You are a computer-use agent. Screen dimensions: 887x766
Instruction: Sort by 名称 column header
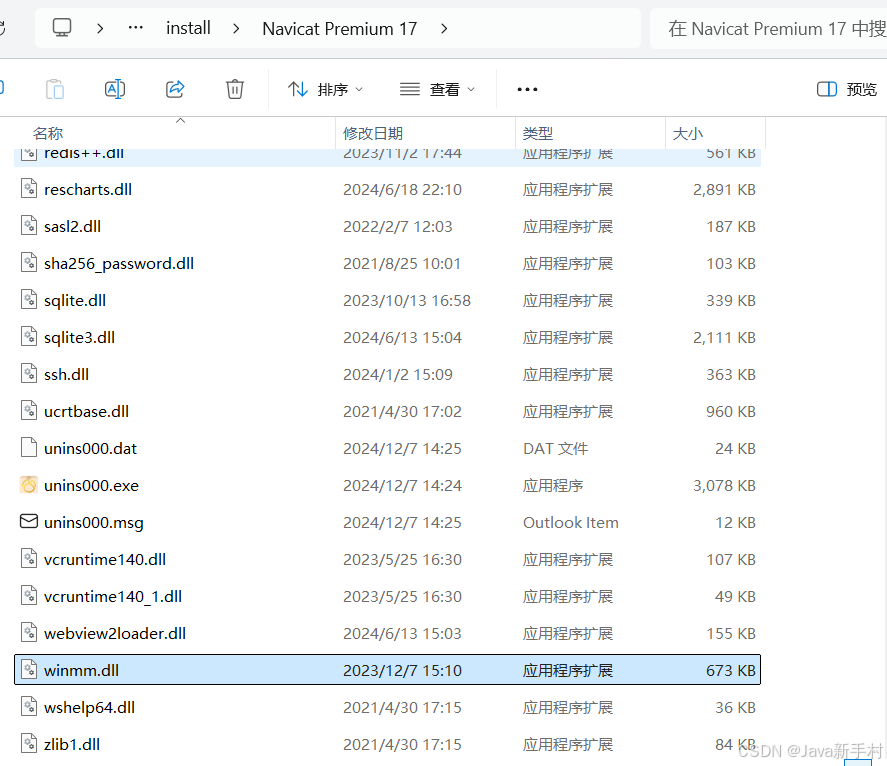click(48, 134)
